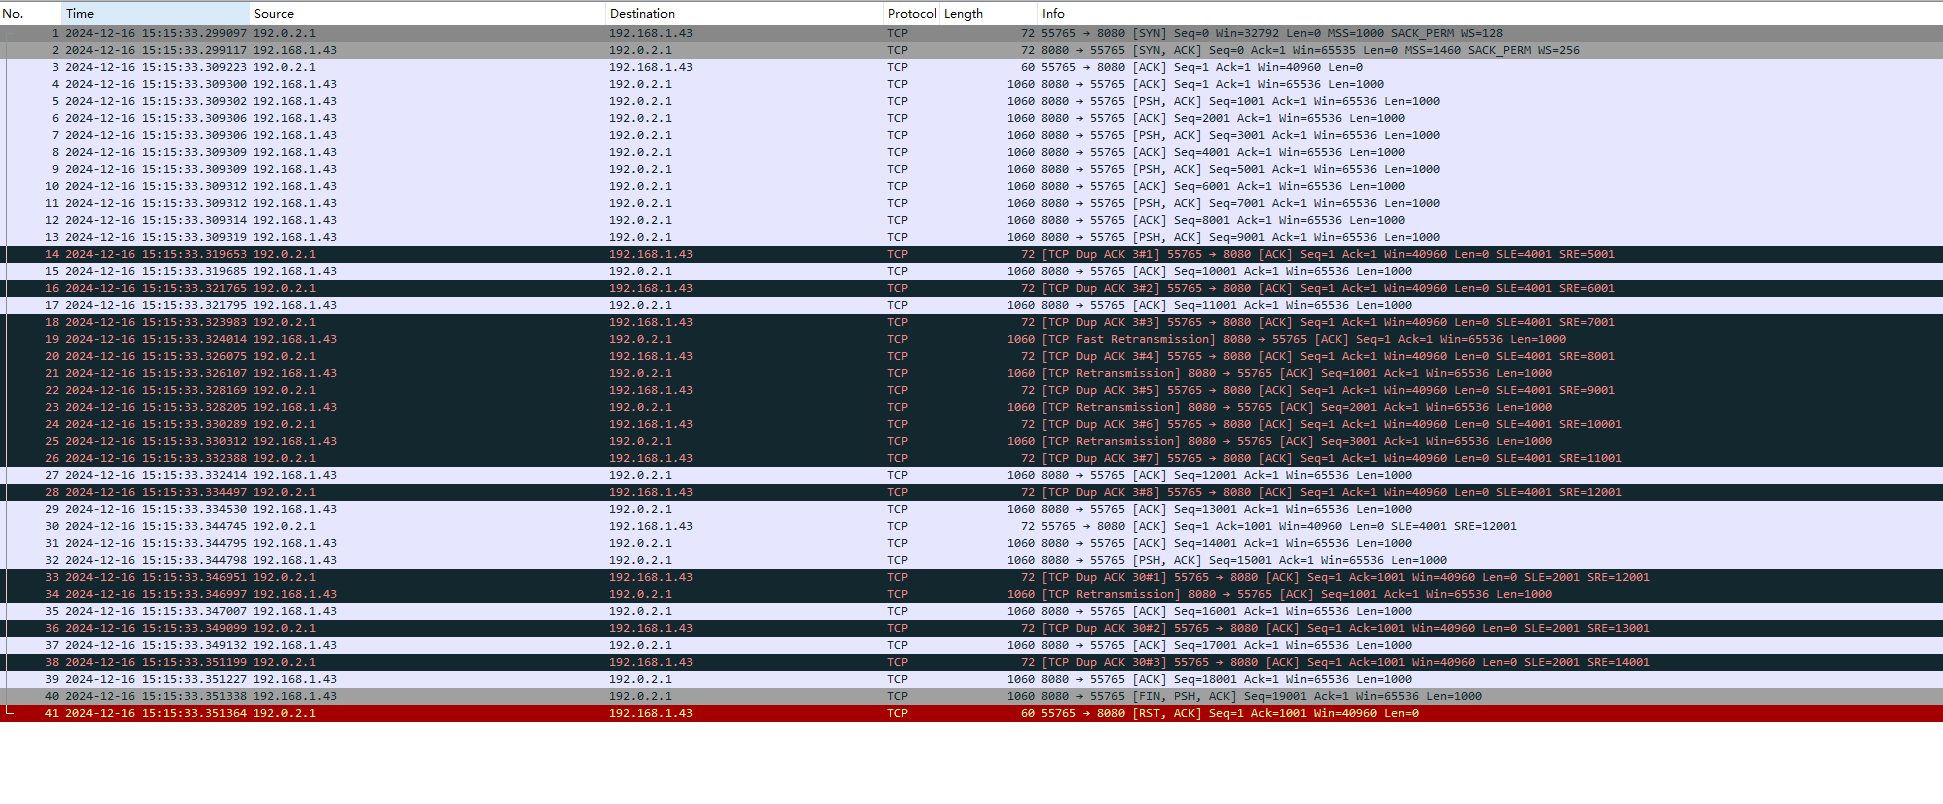Sort by the Time column header
Image resolution: width=1943 pixels, height=804 pixels.
click(x=155, y=13)
